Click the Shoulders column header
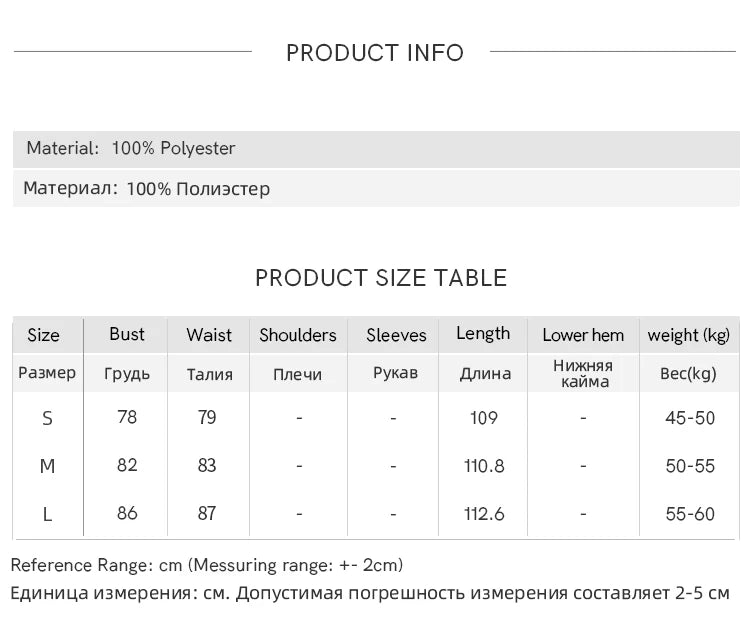Viewport: 750px width, 630px height. click(298, 335)
